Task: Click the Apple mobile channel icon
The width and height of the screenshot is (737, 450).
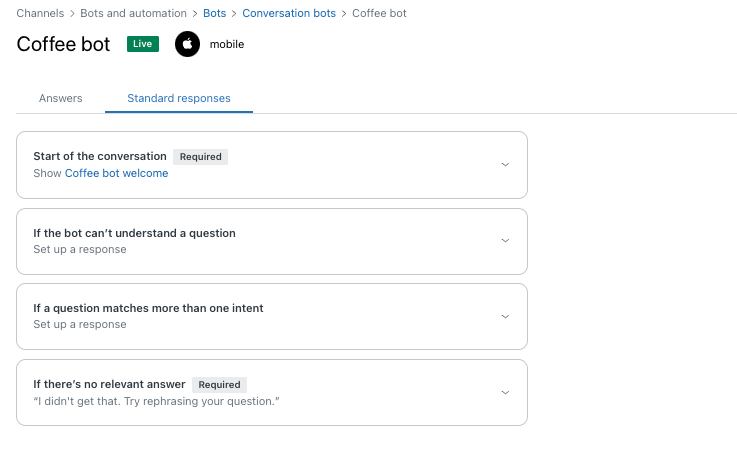Action: [187, 44]
